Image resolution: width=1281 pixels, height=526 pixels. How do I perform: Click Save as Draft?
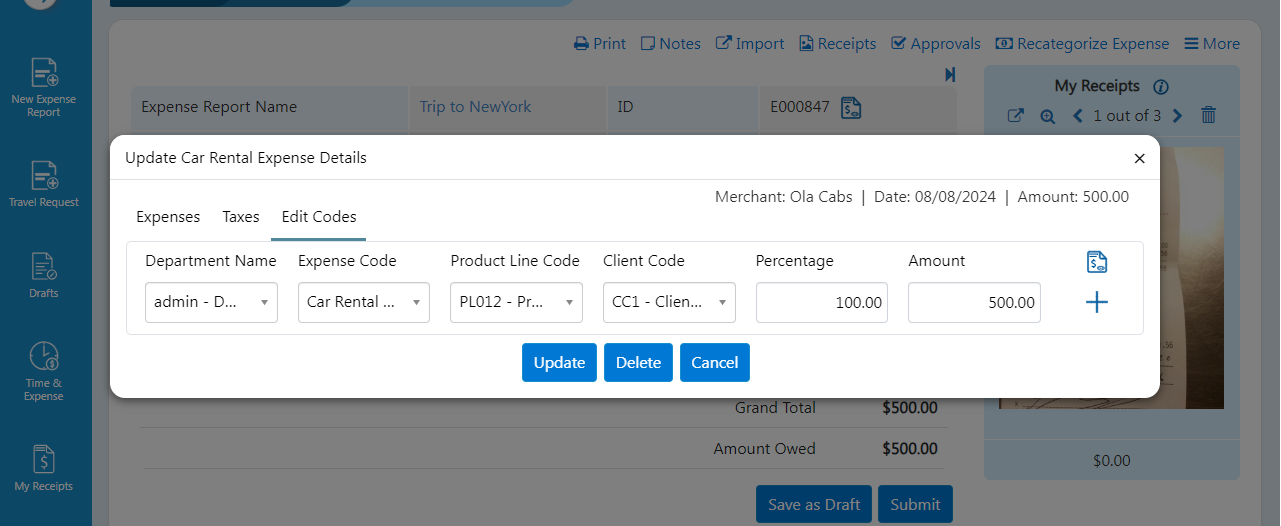[814, 504]
